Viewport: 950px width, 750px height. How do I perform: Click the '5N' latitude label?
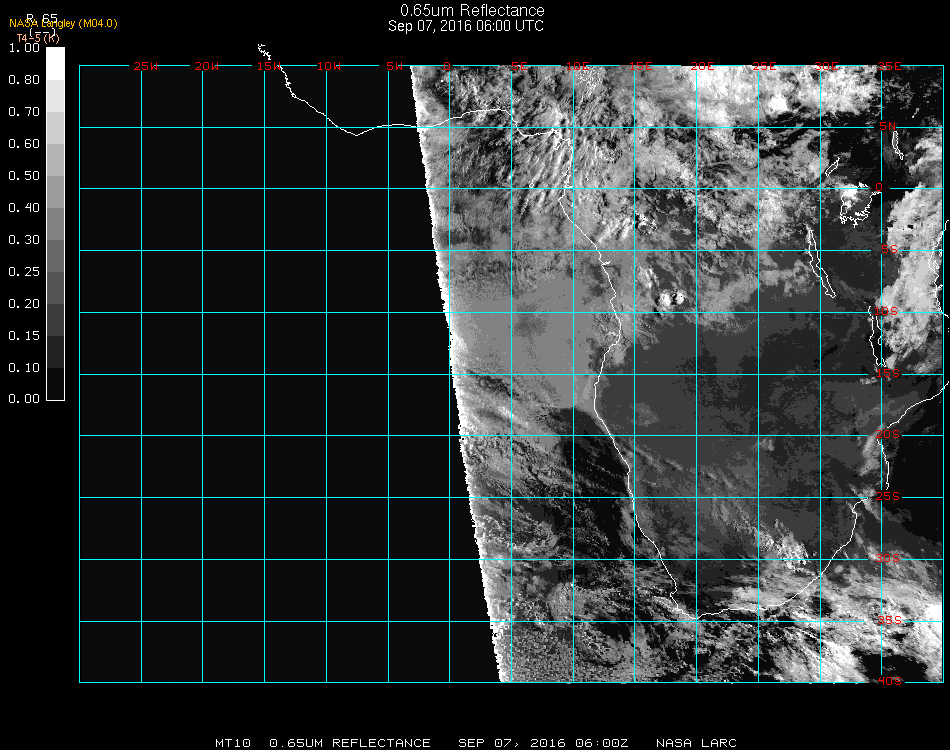pos(888,126)
